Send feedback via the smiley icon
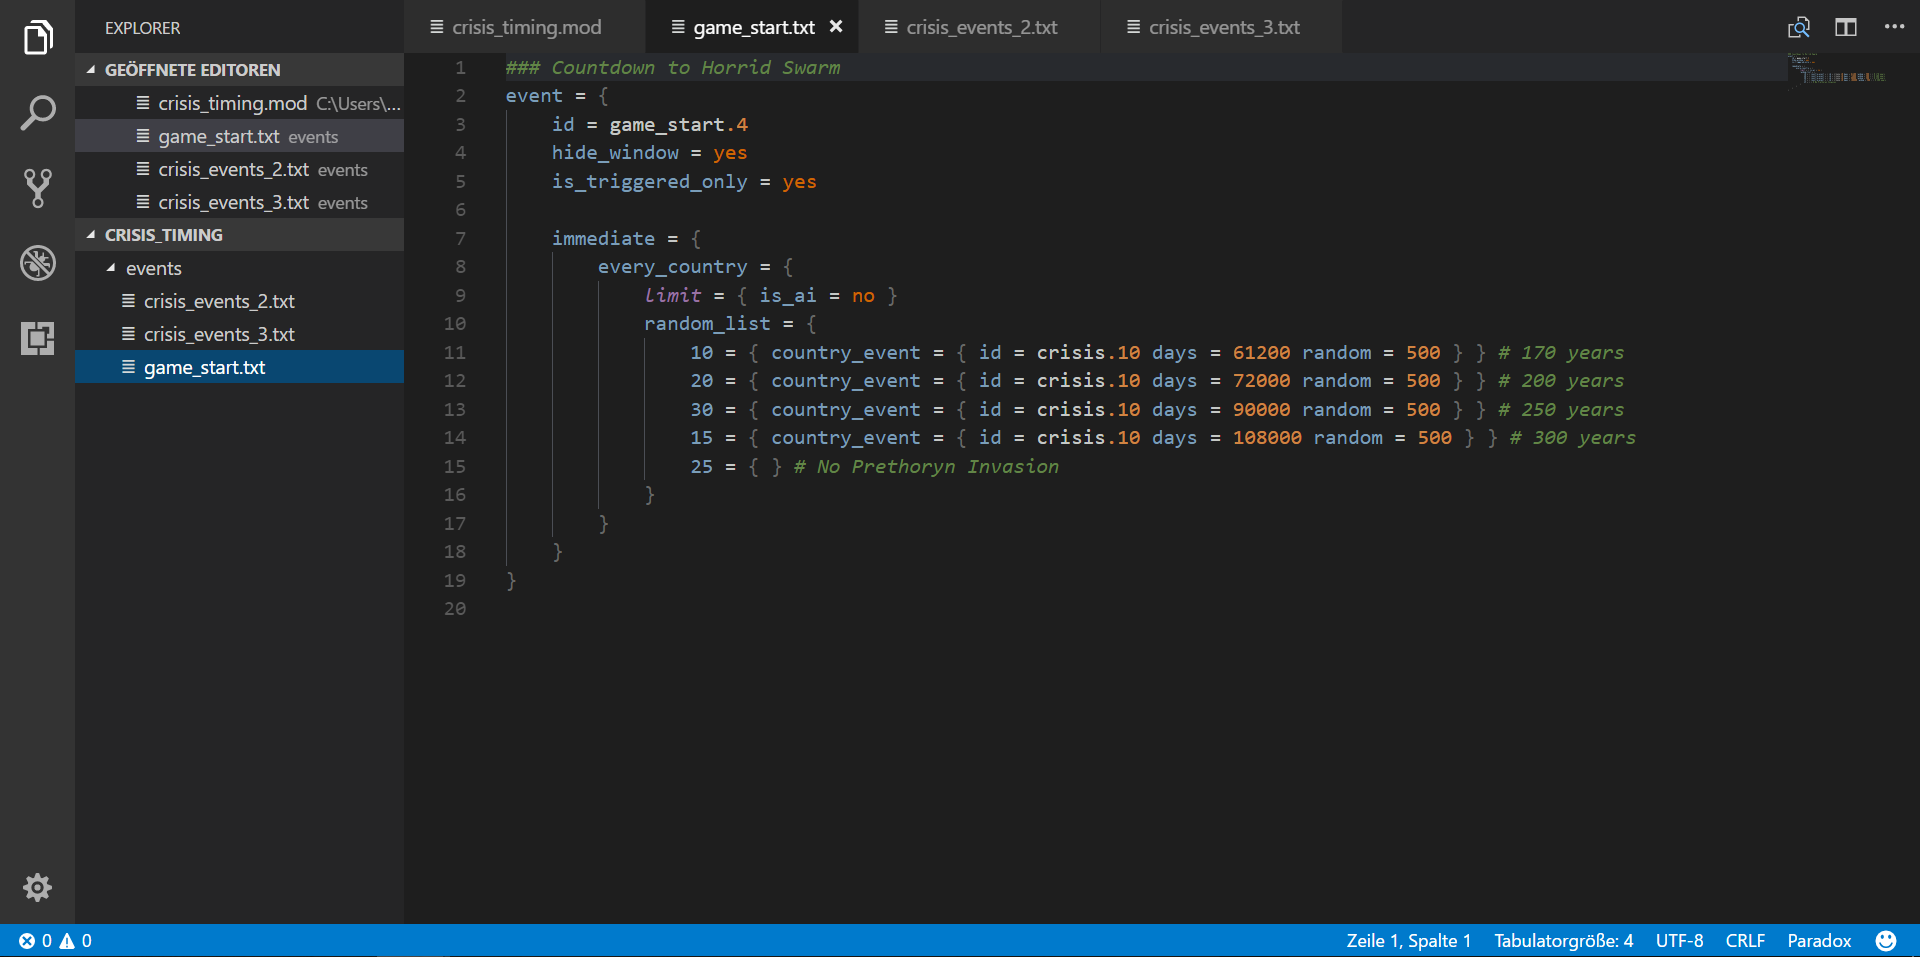Screen dimensions: 1920x957 (1886, 941)
